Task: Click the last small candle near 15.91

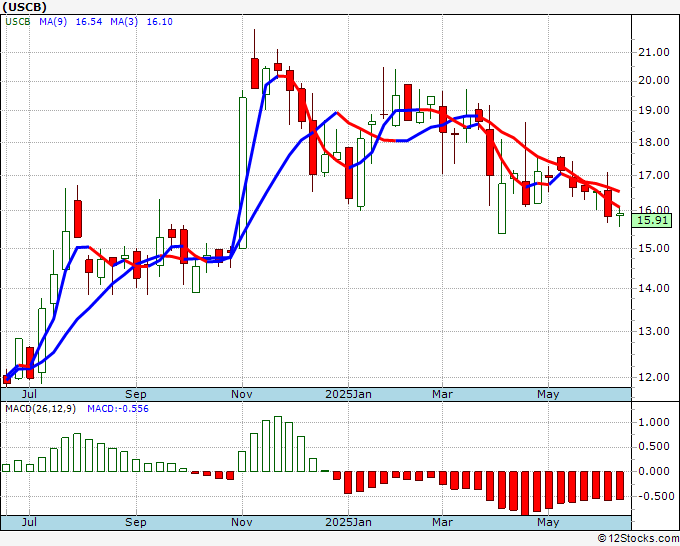Action: pos(620,214)
